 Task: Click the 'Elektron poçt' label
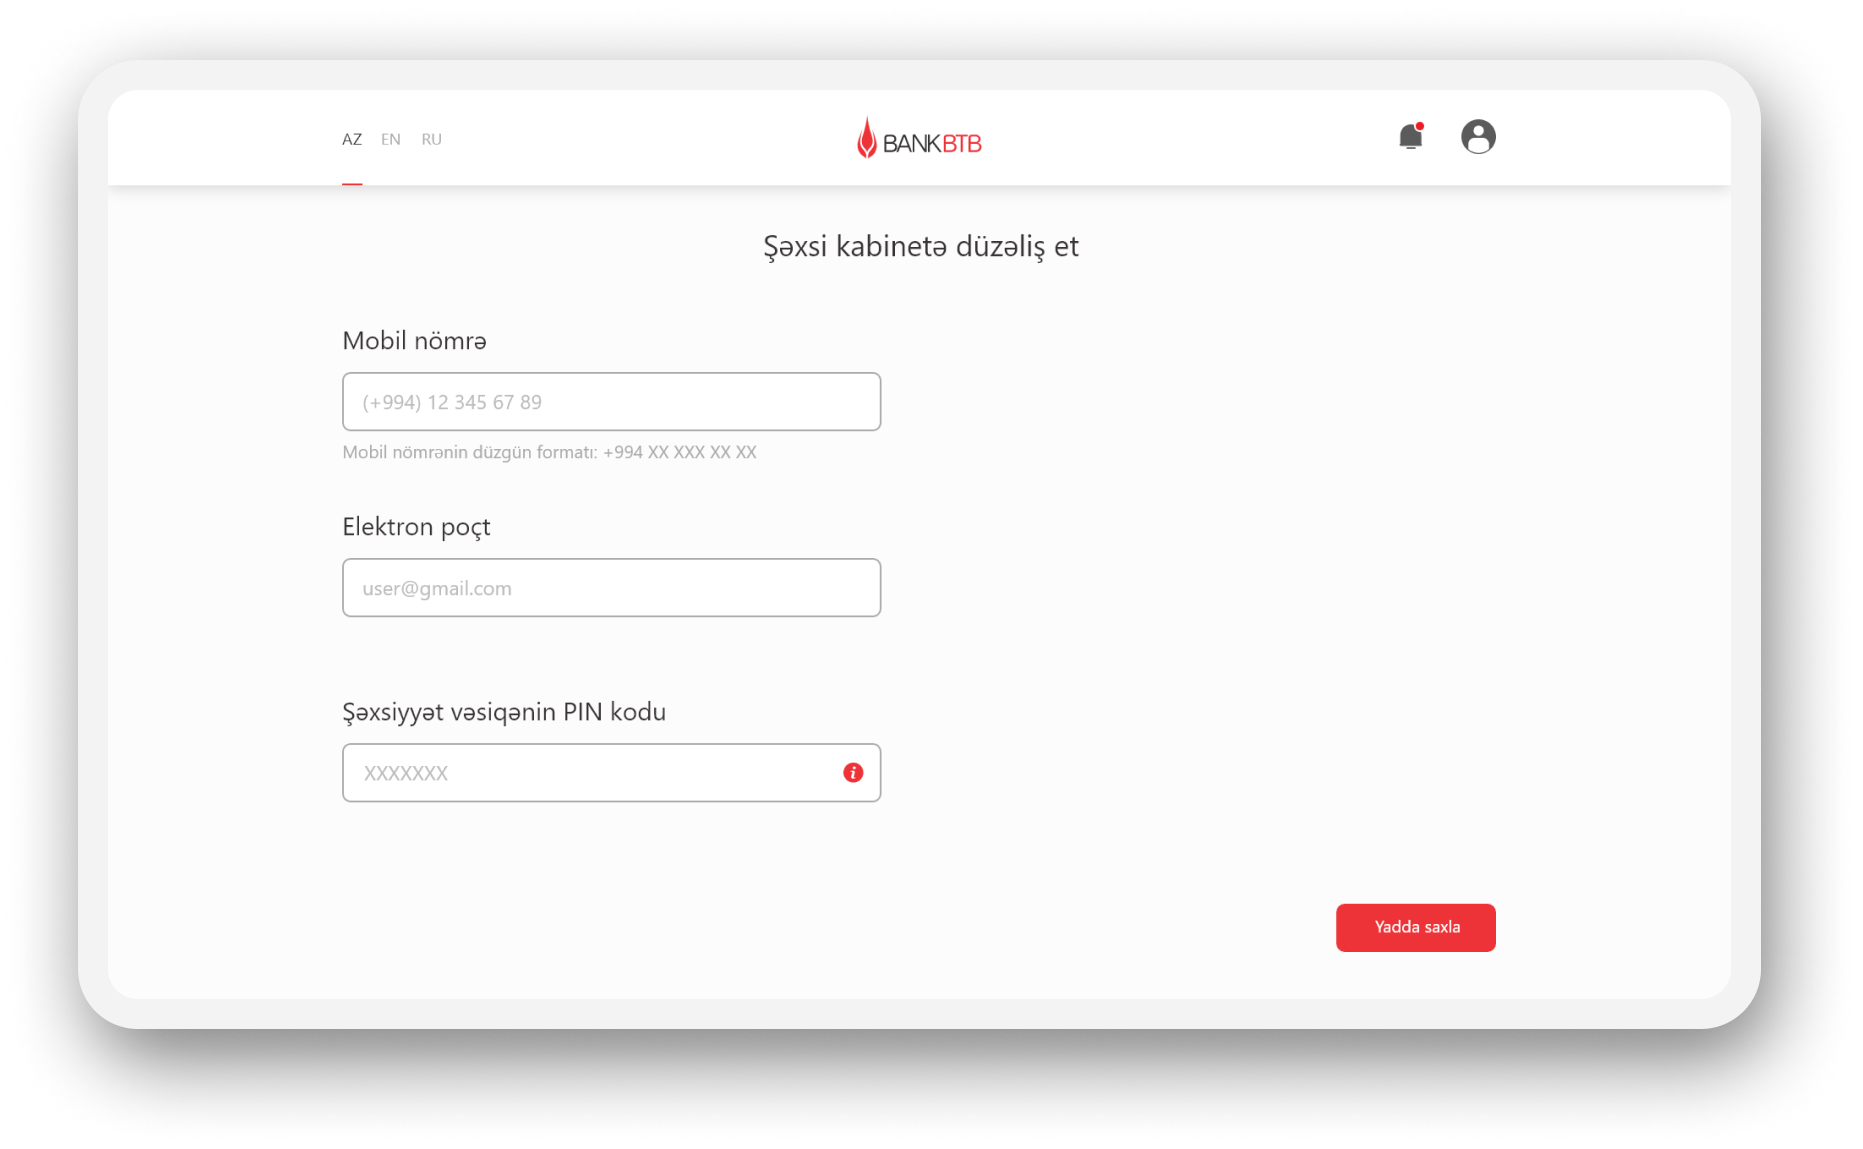pyautogui.click(x=417, y=527)
